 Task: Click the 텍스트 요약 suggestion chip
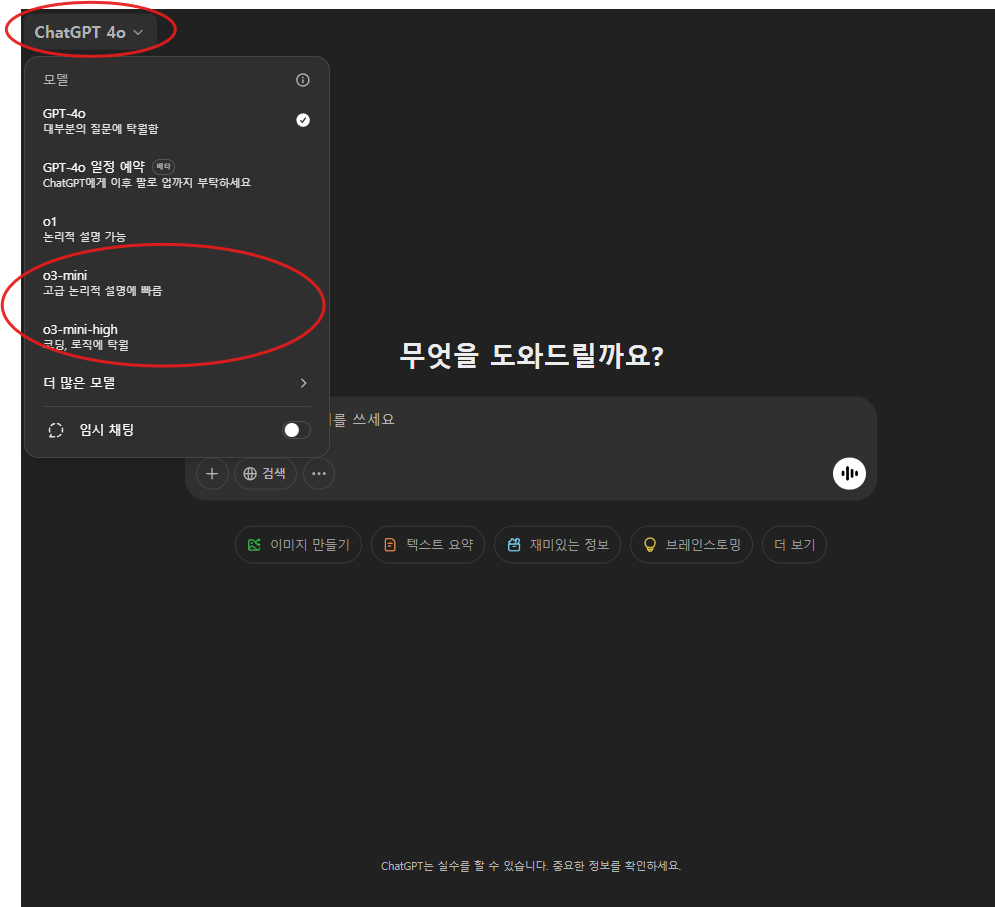coord(428,545)
